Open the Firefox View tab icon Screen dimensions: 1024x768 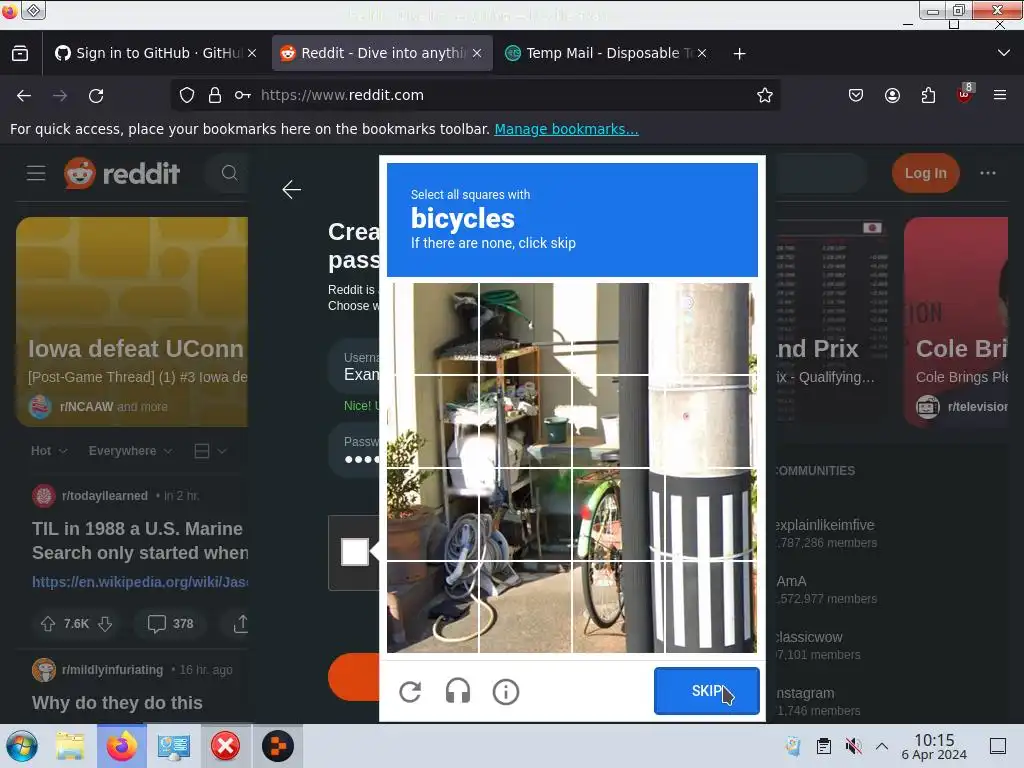click(20, 54)
